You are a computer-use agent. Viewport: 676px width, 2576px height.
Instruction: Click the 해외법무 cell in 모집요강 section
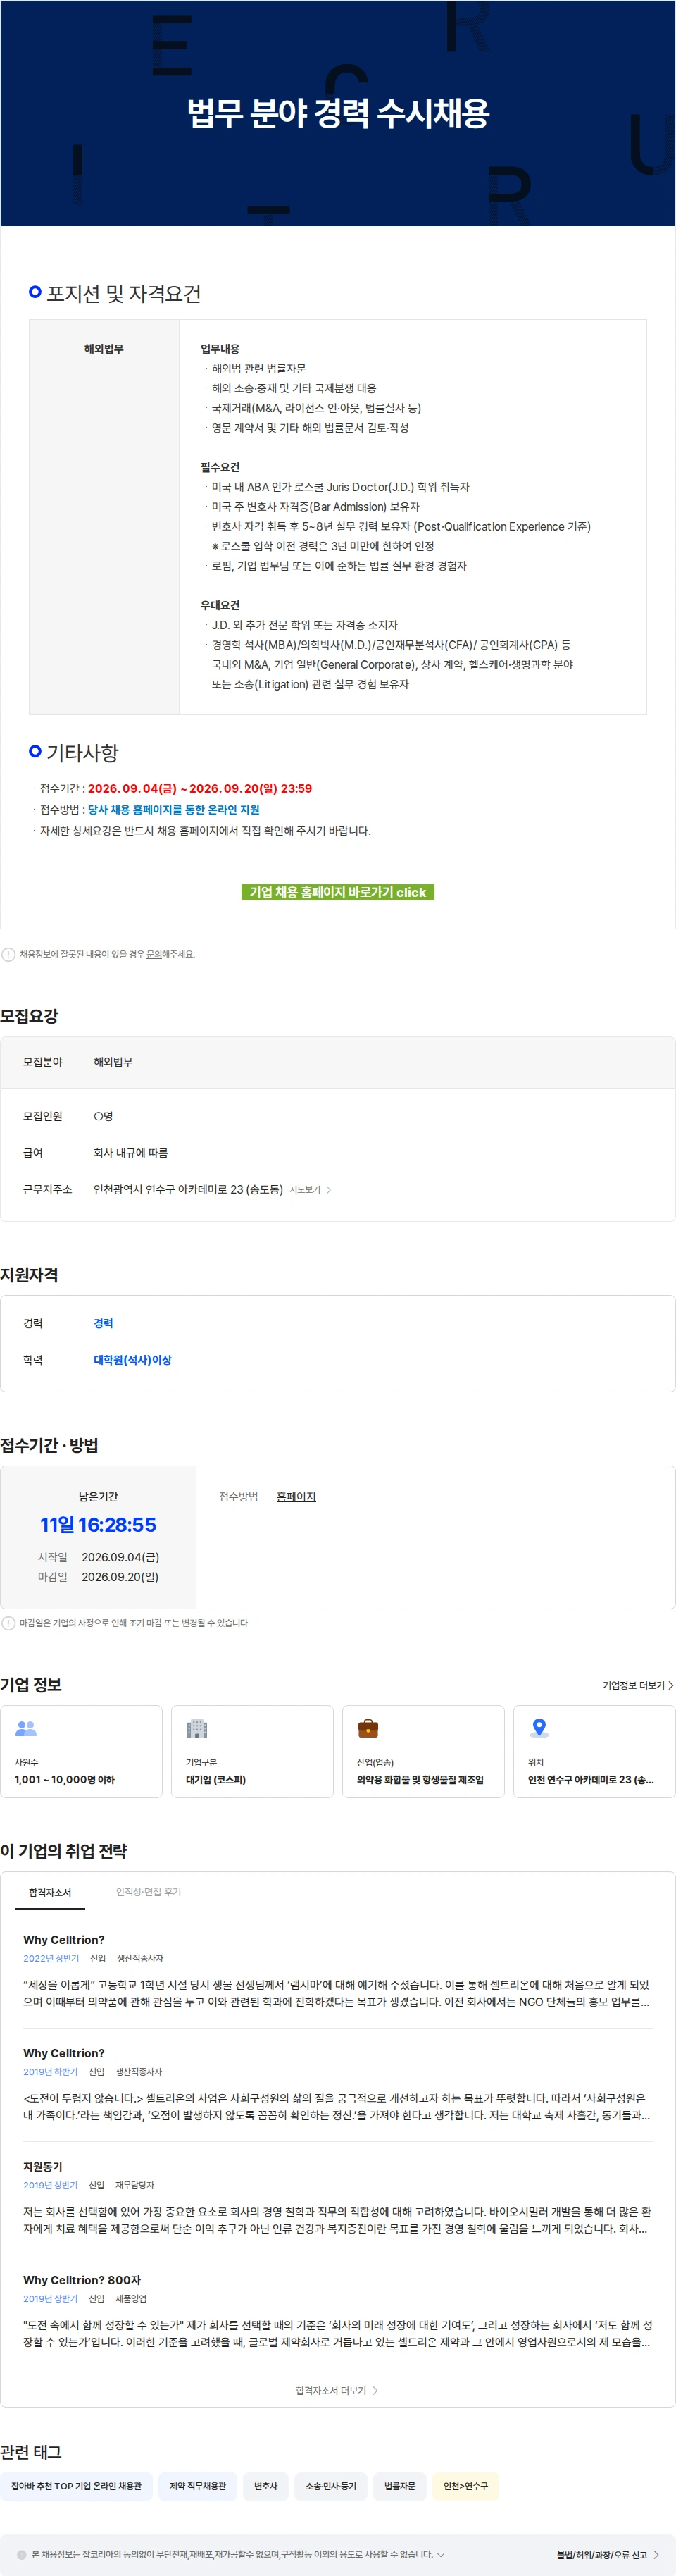[113, 1062]
